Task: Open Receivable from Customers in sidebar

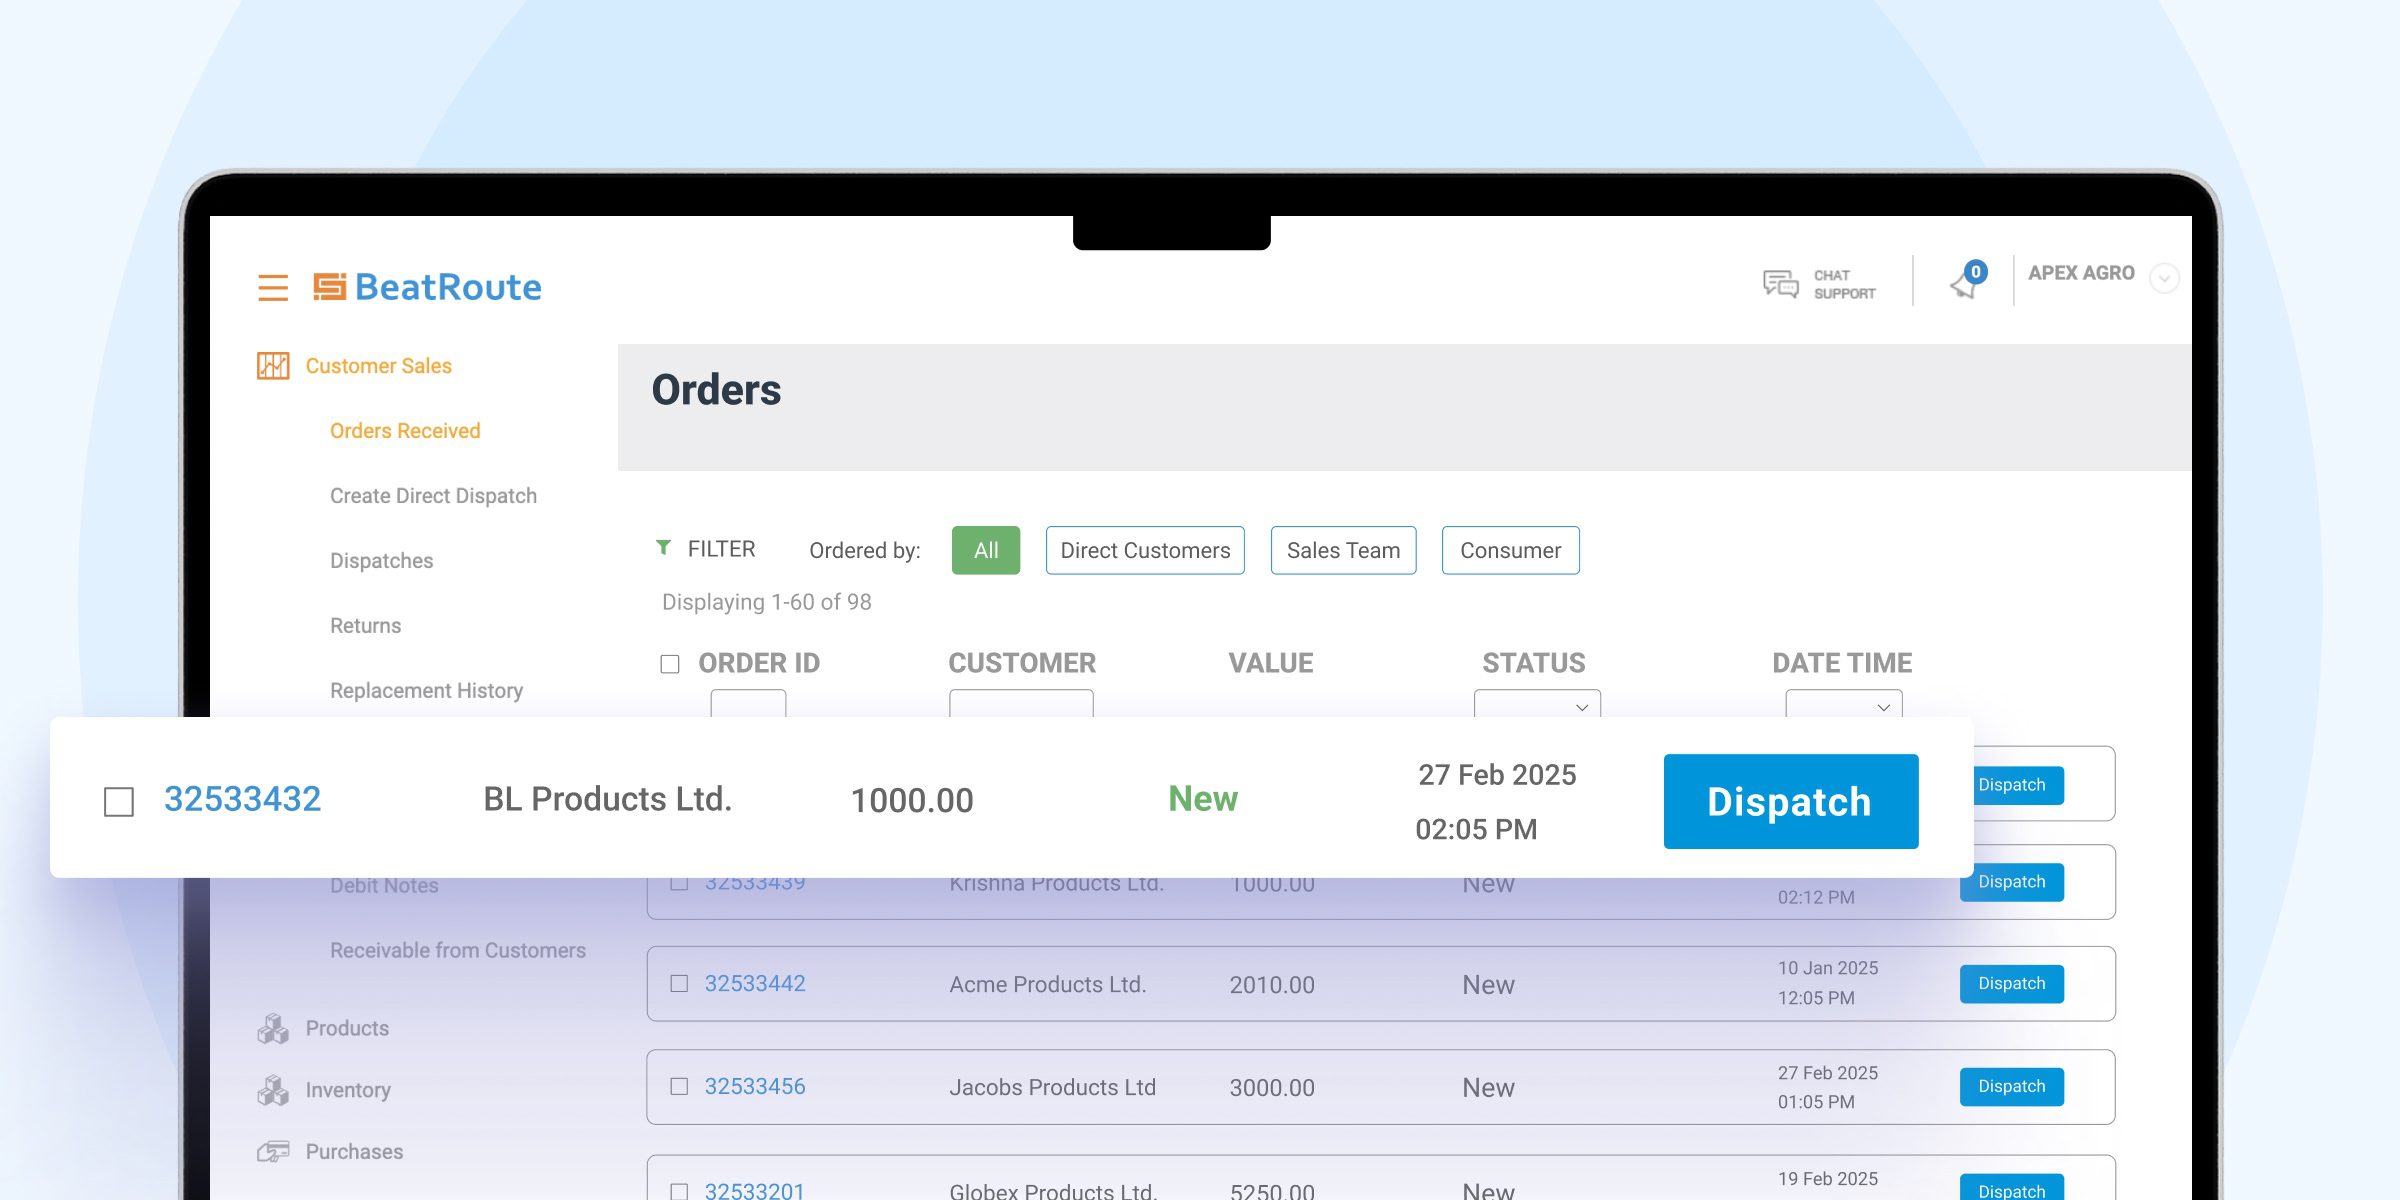Action: [x=458, y=951]
